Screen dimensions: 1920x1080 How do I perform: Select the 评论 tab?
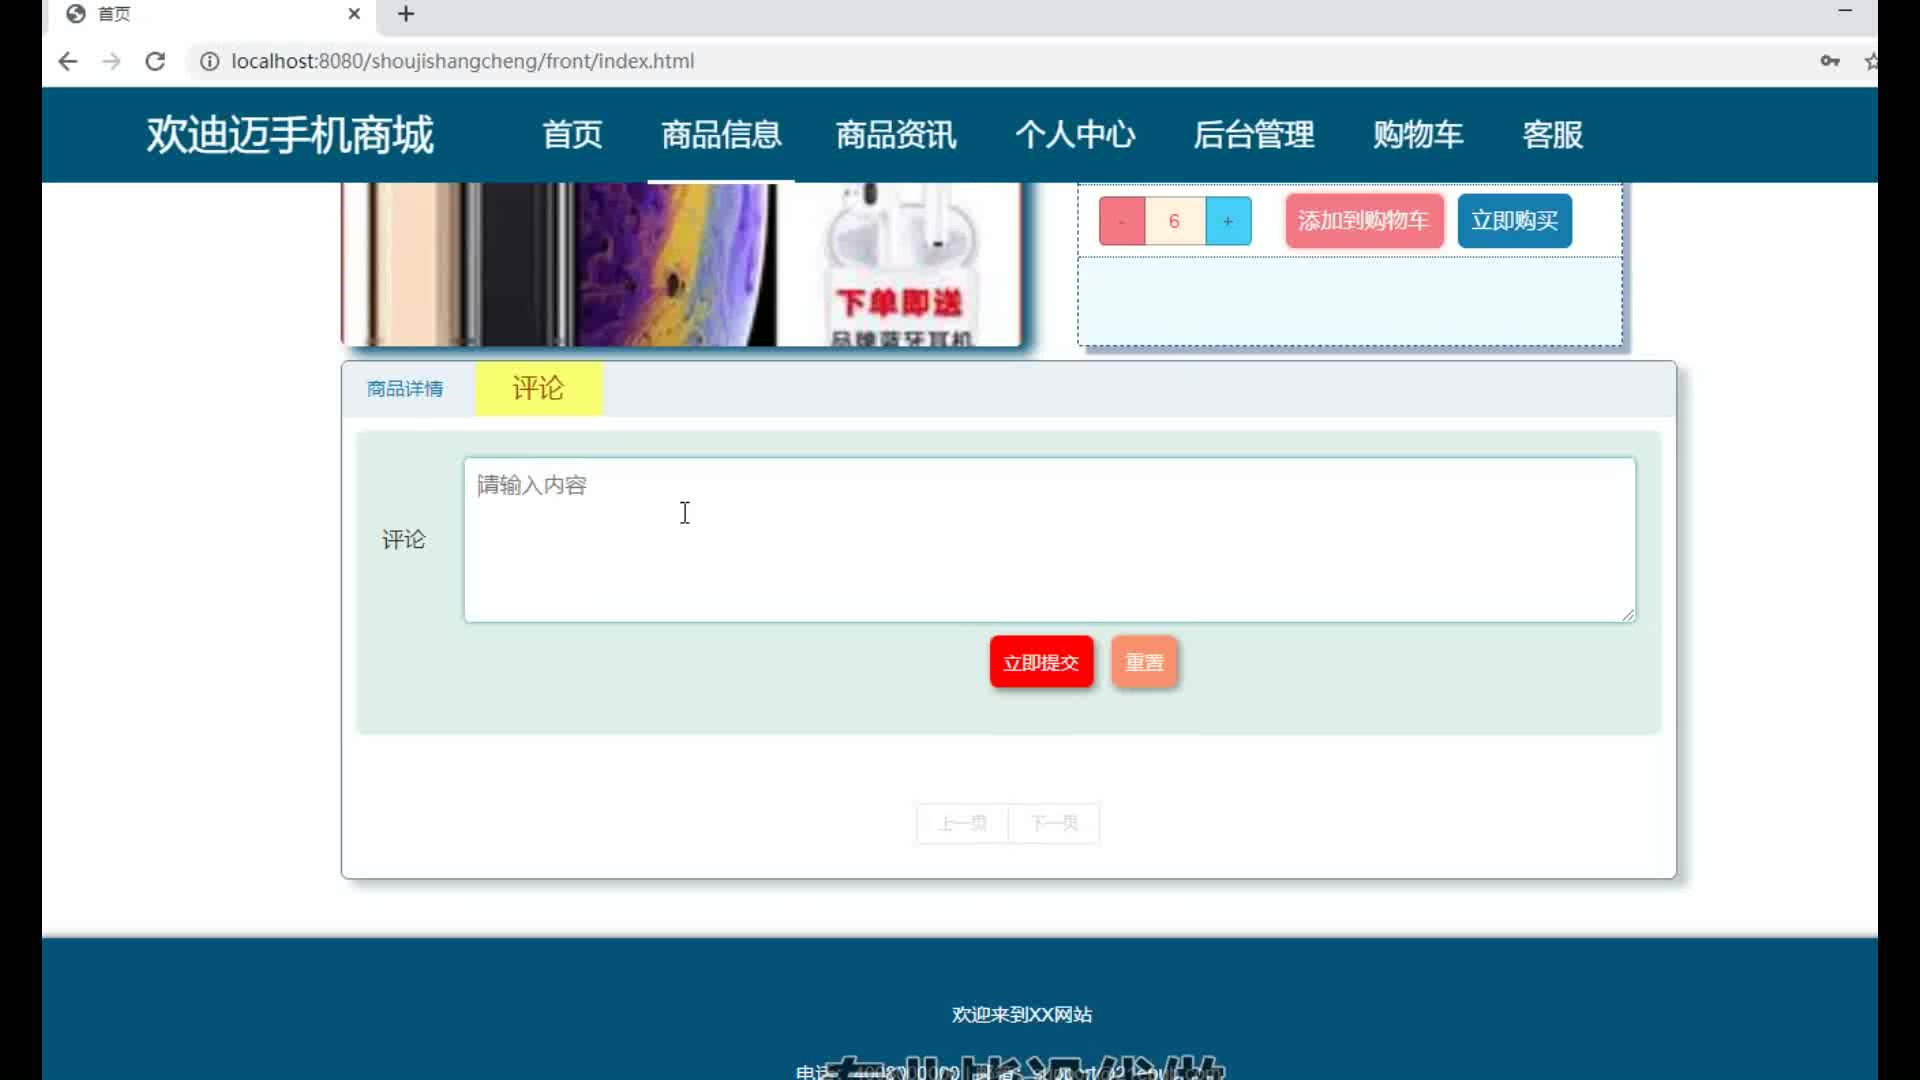tap(538, 388)
